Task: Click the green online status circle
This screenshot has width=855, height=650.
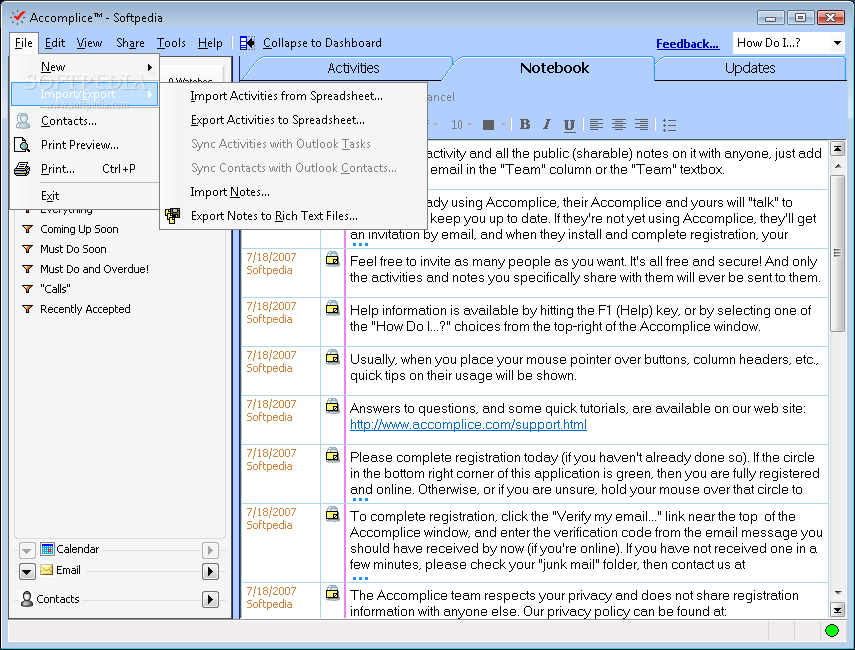Action: [x=832, y=631]
